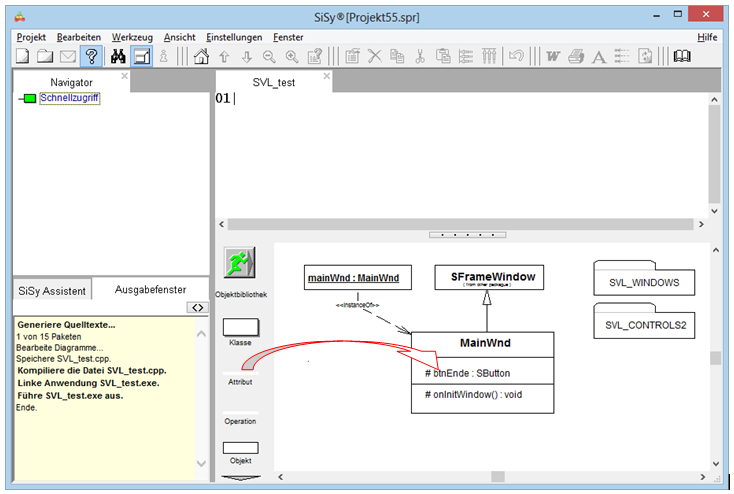The image size is (734, 494).
Task: Switch to the SiSy Assistent tab
Action: coord(52,290)
